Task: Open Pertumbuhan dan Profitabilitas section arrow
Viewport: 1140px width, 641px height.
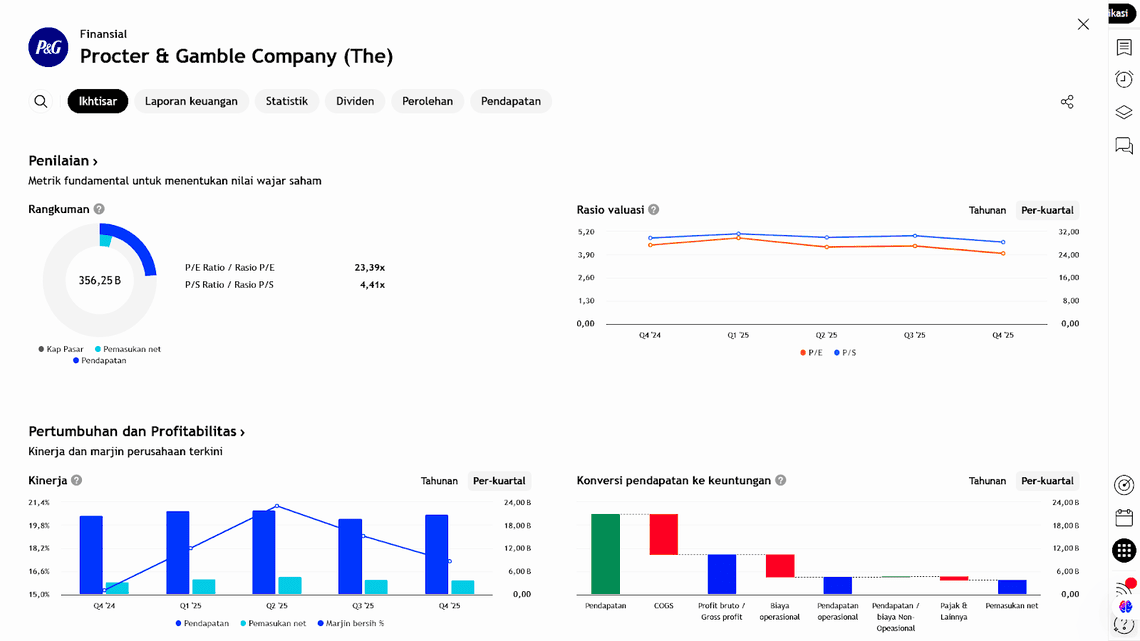Action: (x=137, y=432)
